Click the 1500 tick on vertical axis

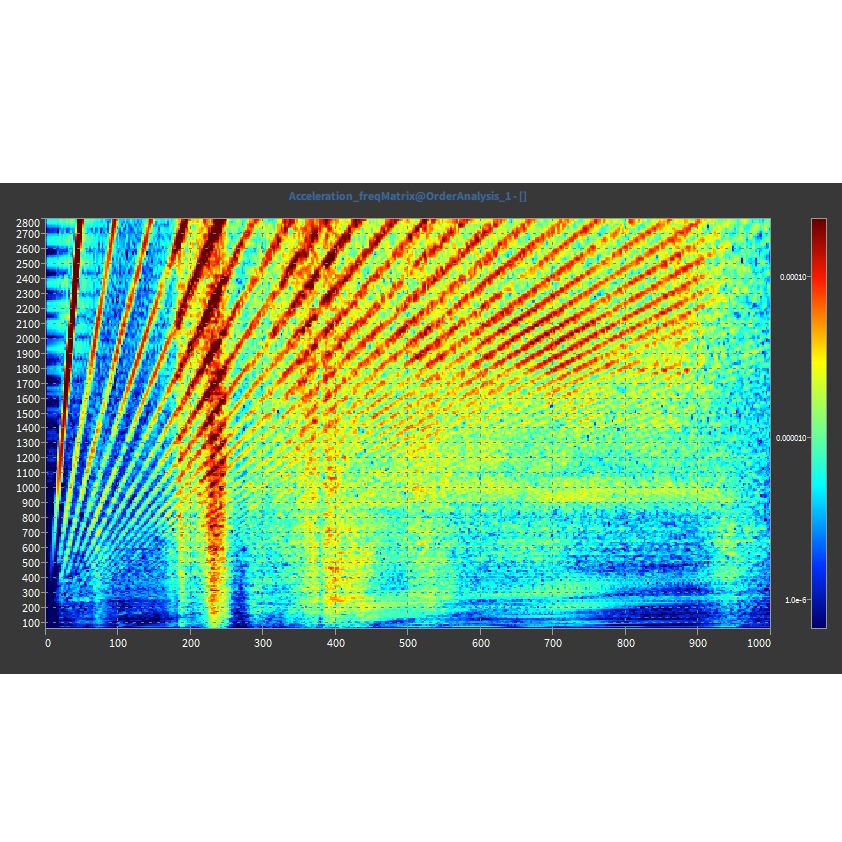pyautogui.click(x=27, y=413)
